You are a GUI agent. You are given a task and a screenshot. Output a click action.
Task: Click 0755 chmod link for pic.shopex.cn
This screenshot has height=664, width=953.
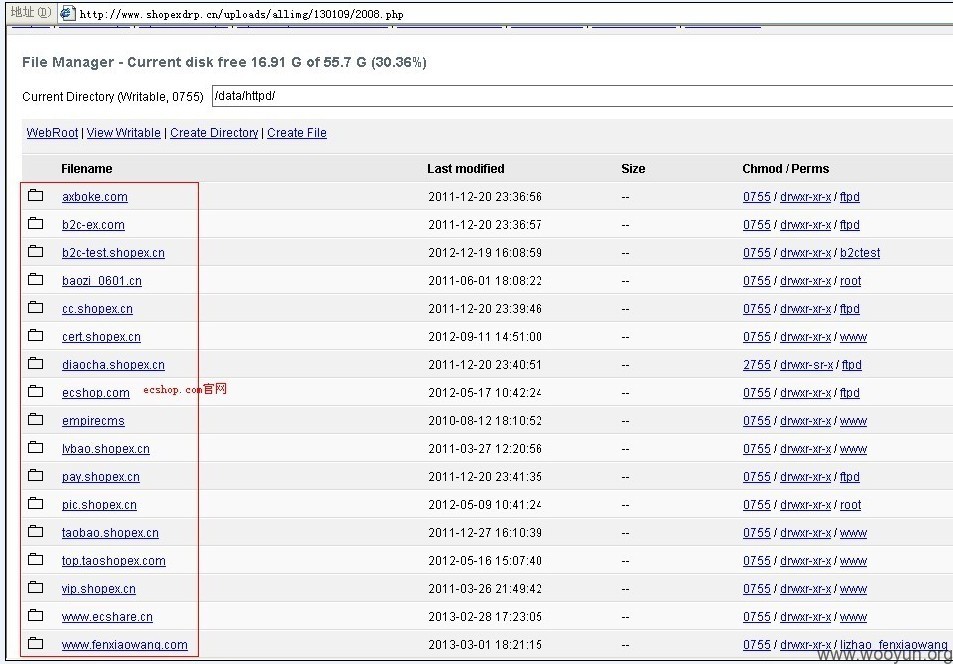(x=757, y=505)
